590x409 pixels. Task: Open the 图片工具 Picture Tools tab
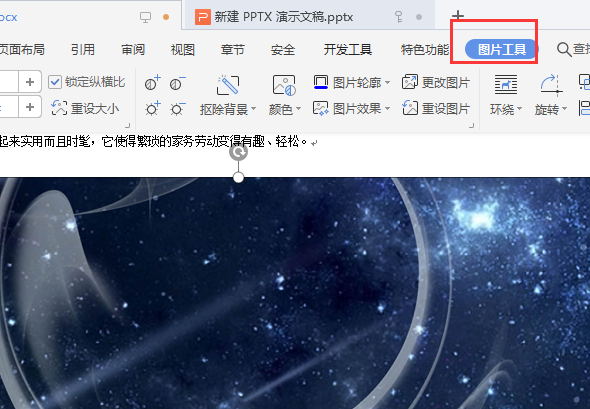[501, 49]
